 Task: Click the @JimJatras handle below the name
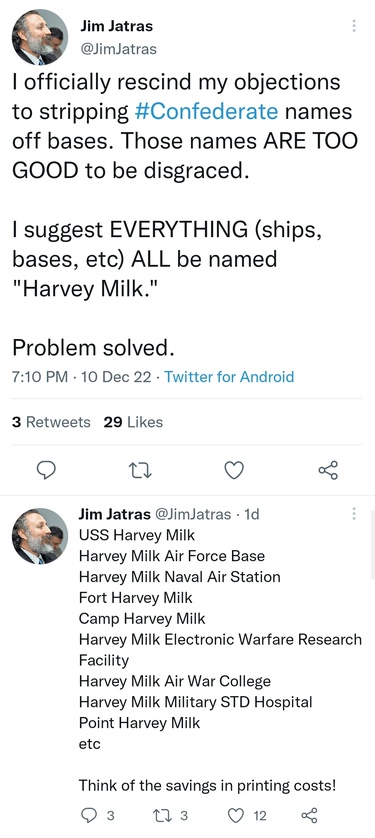(118, 49)
